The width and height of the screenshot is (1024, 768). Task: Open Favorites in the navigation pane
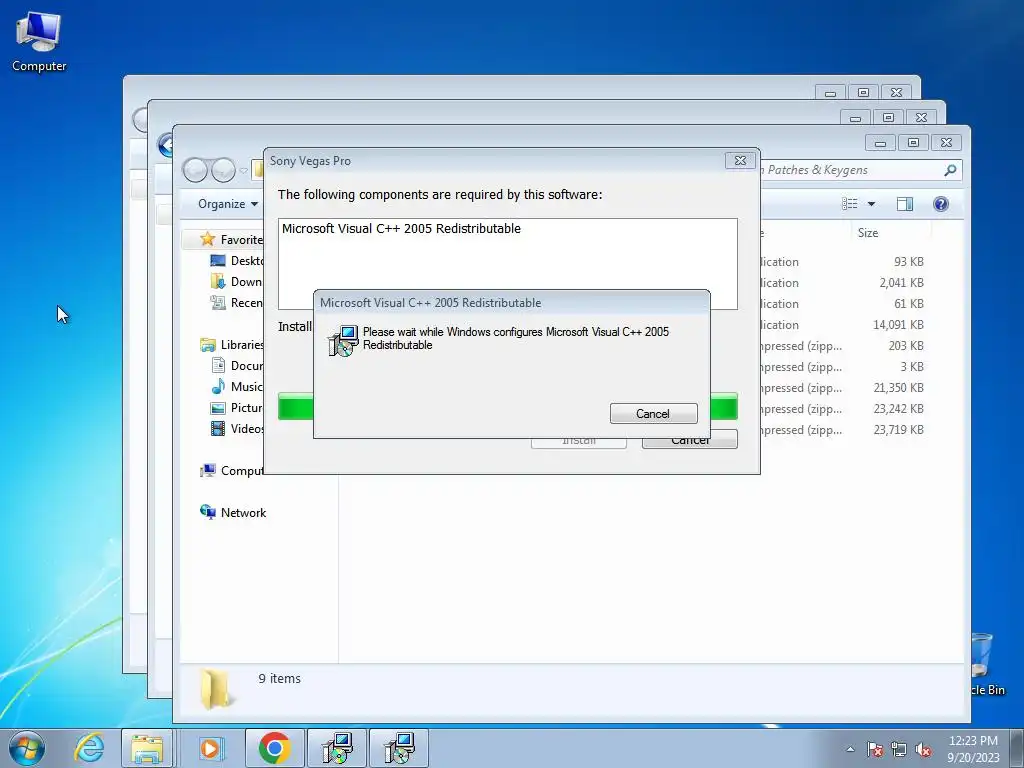(x=241, y=240)
